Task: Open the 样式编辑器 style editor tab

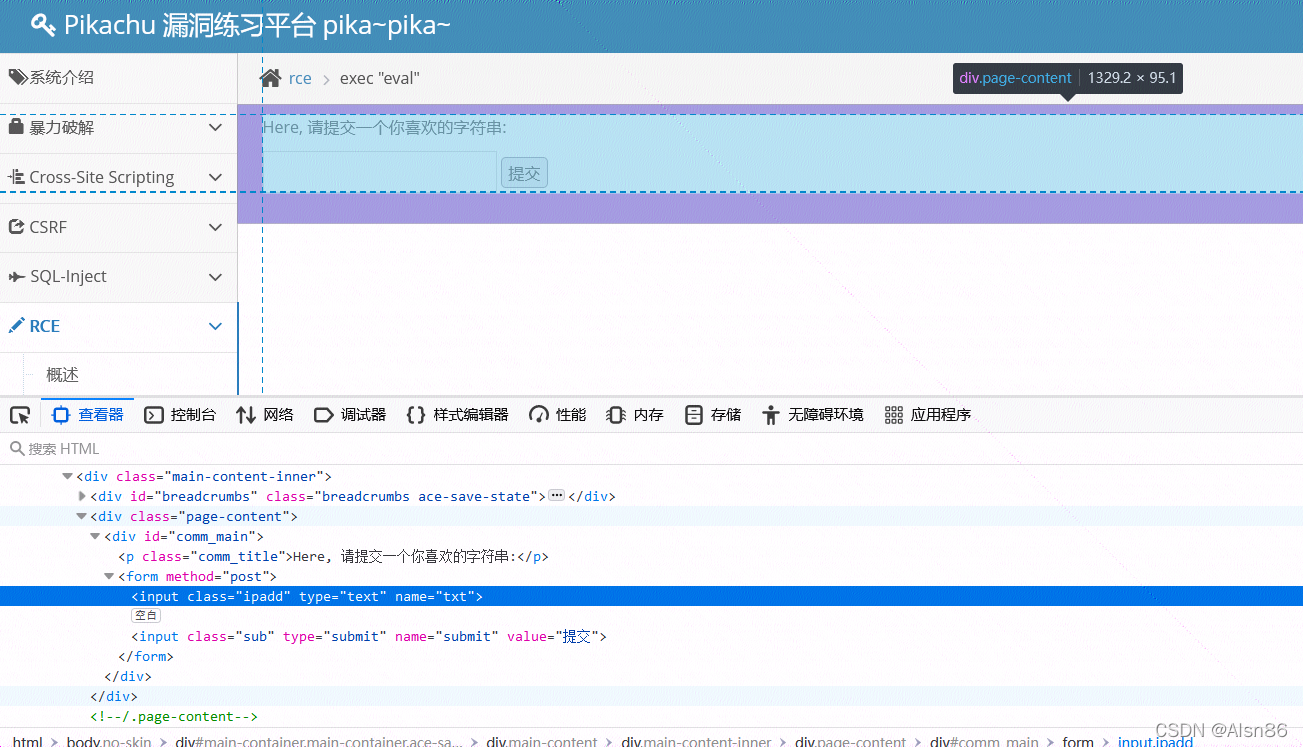Action: tap(458, 415)
